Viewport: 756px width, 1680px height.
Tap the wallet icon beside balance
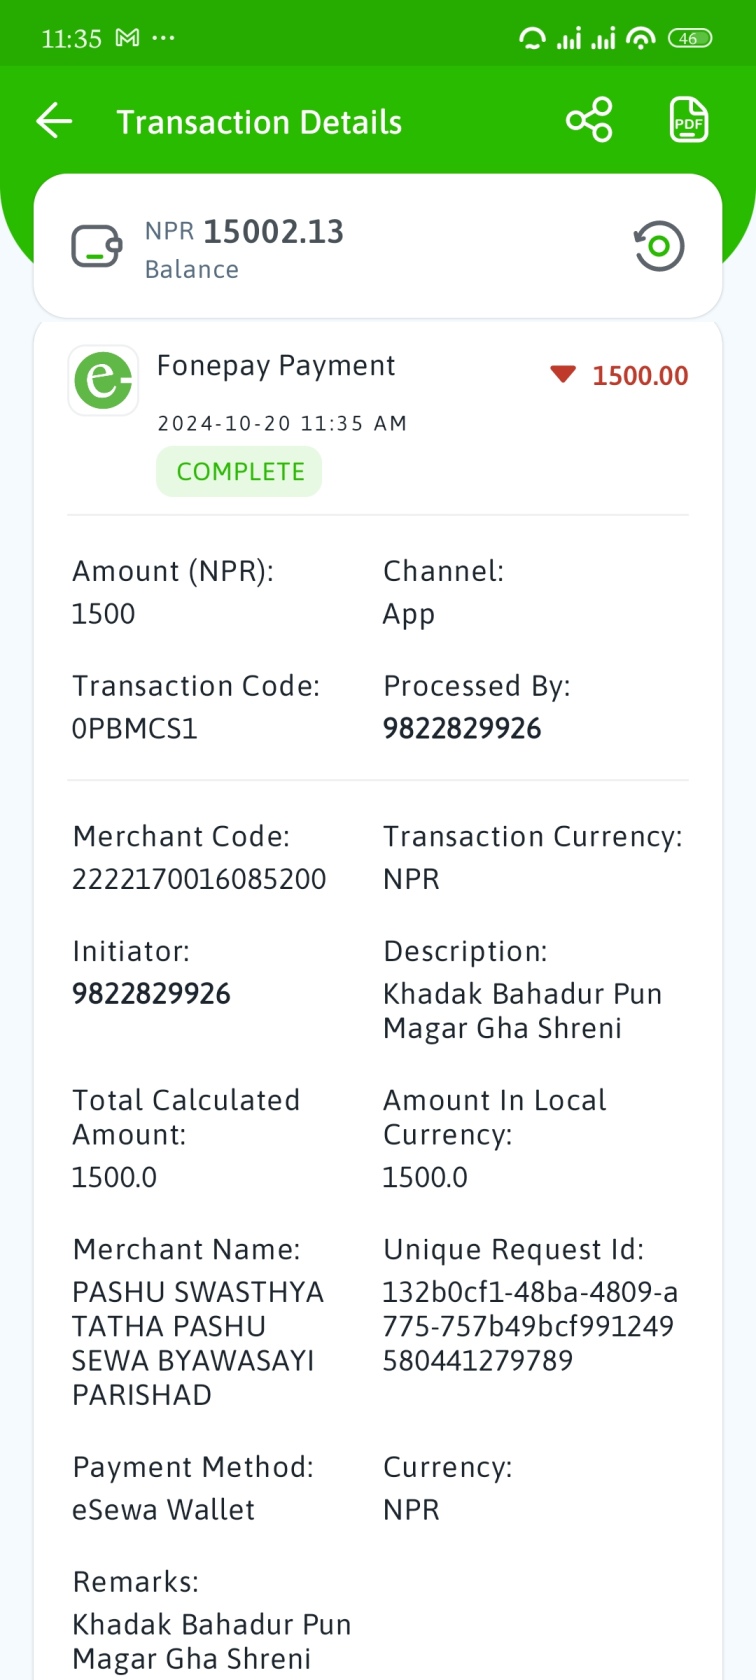tap(96, 246)
